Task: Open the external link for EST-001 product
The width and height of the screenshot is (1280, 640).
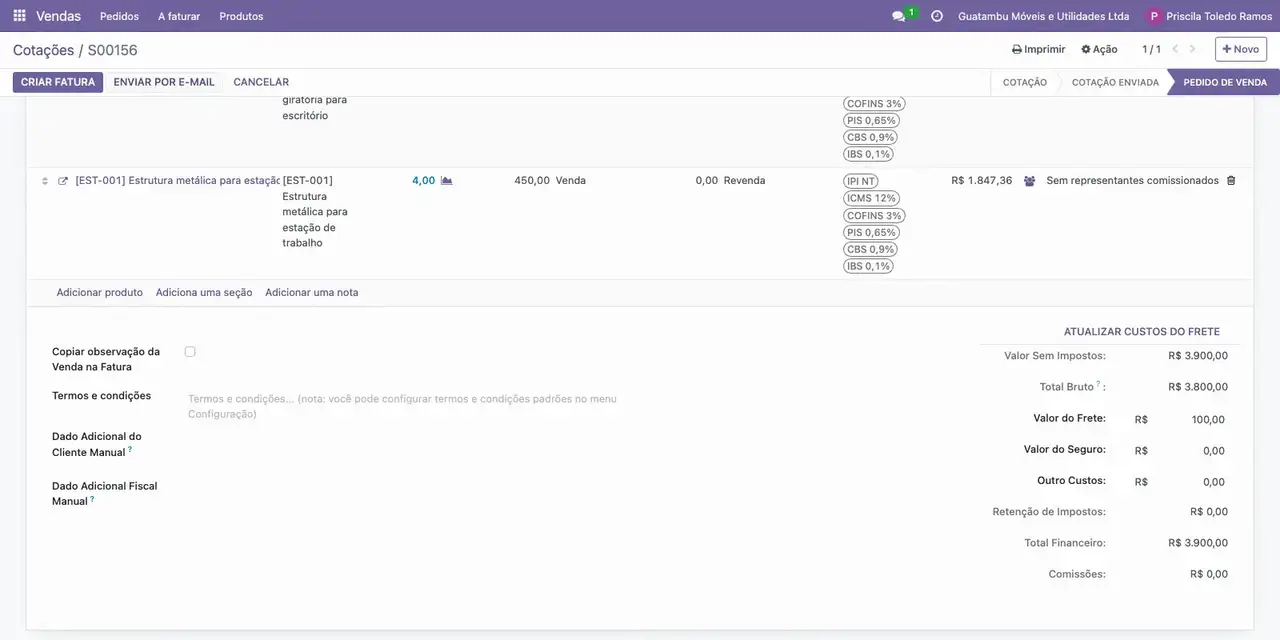Action: [63, 181]
